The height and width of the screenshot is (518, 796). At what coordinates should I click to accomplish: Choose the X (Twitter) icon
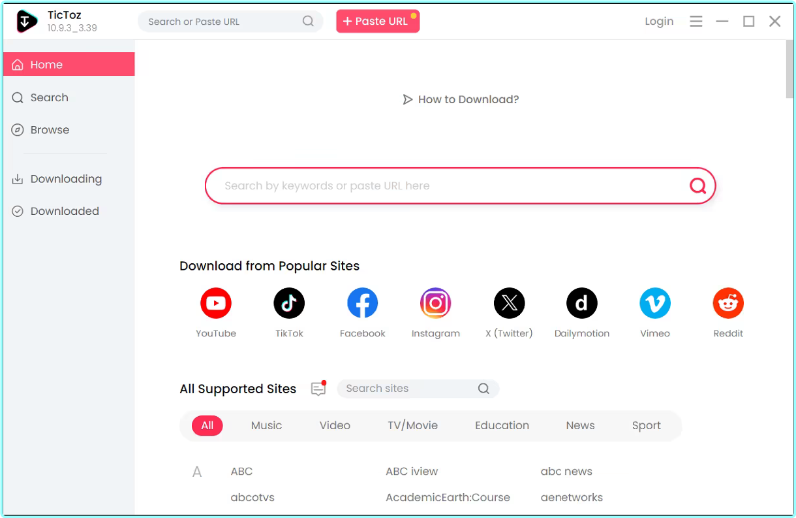509,303
